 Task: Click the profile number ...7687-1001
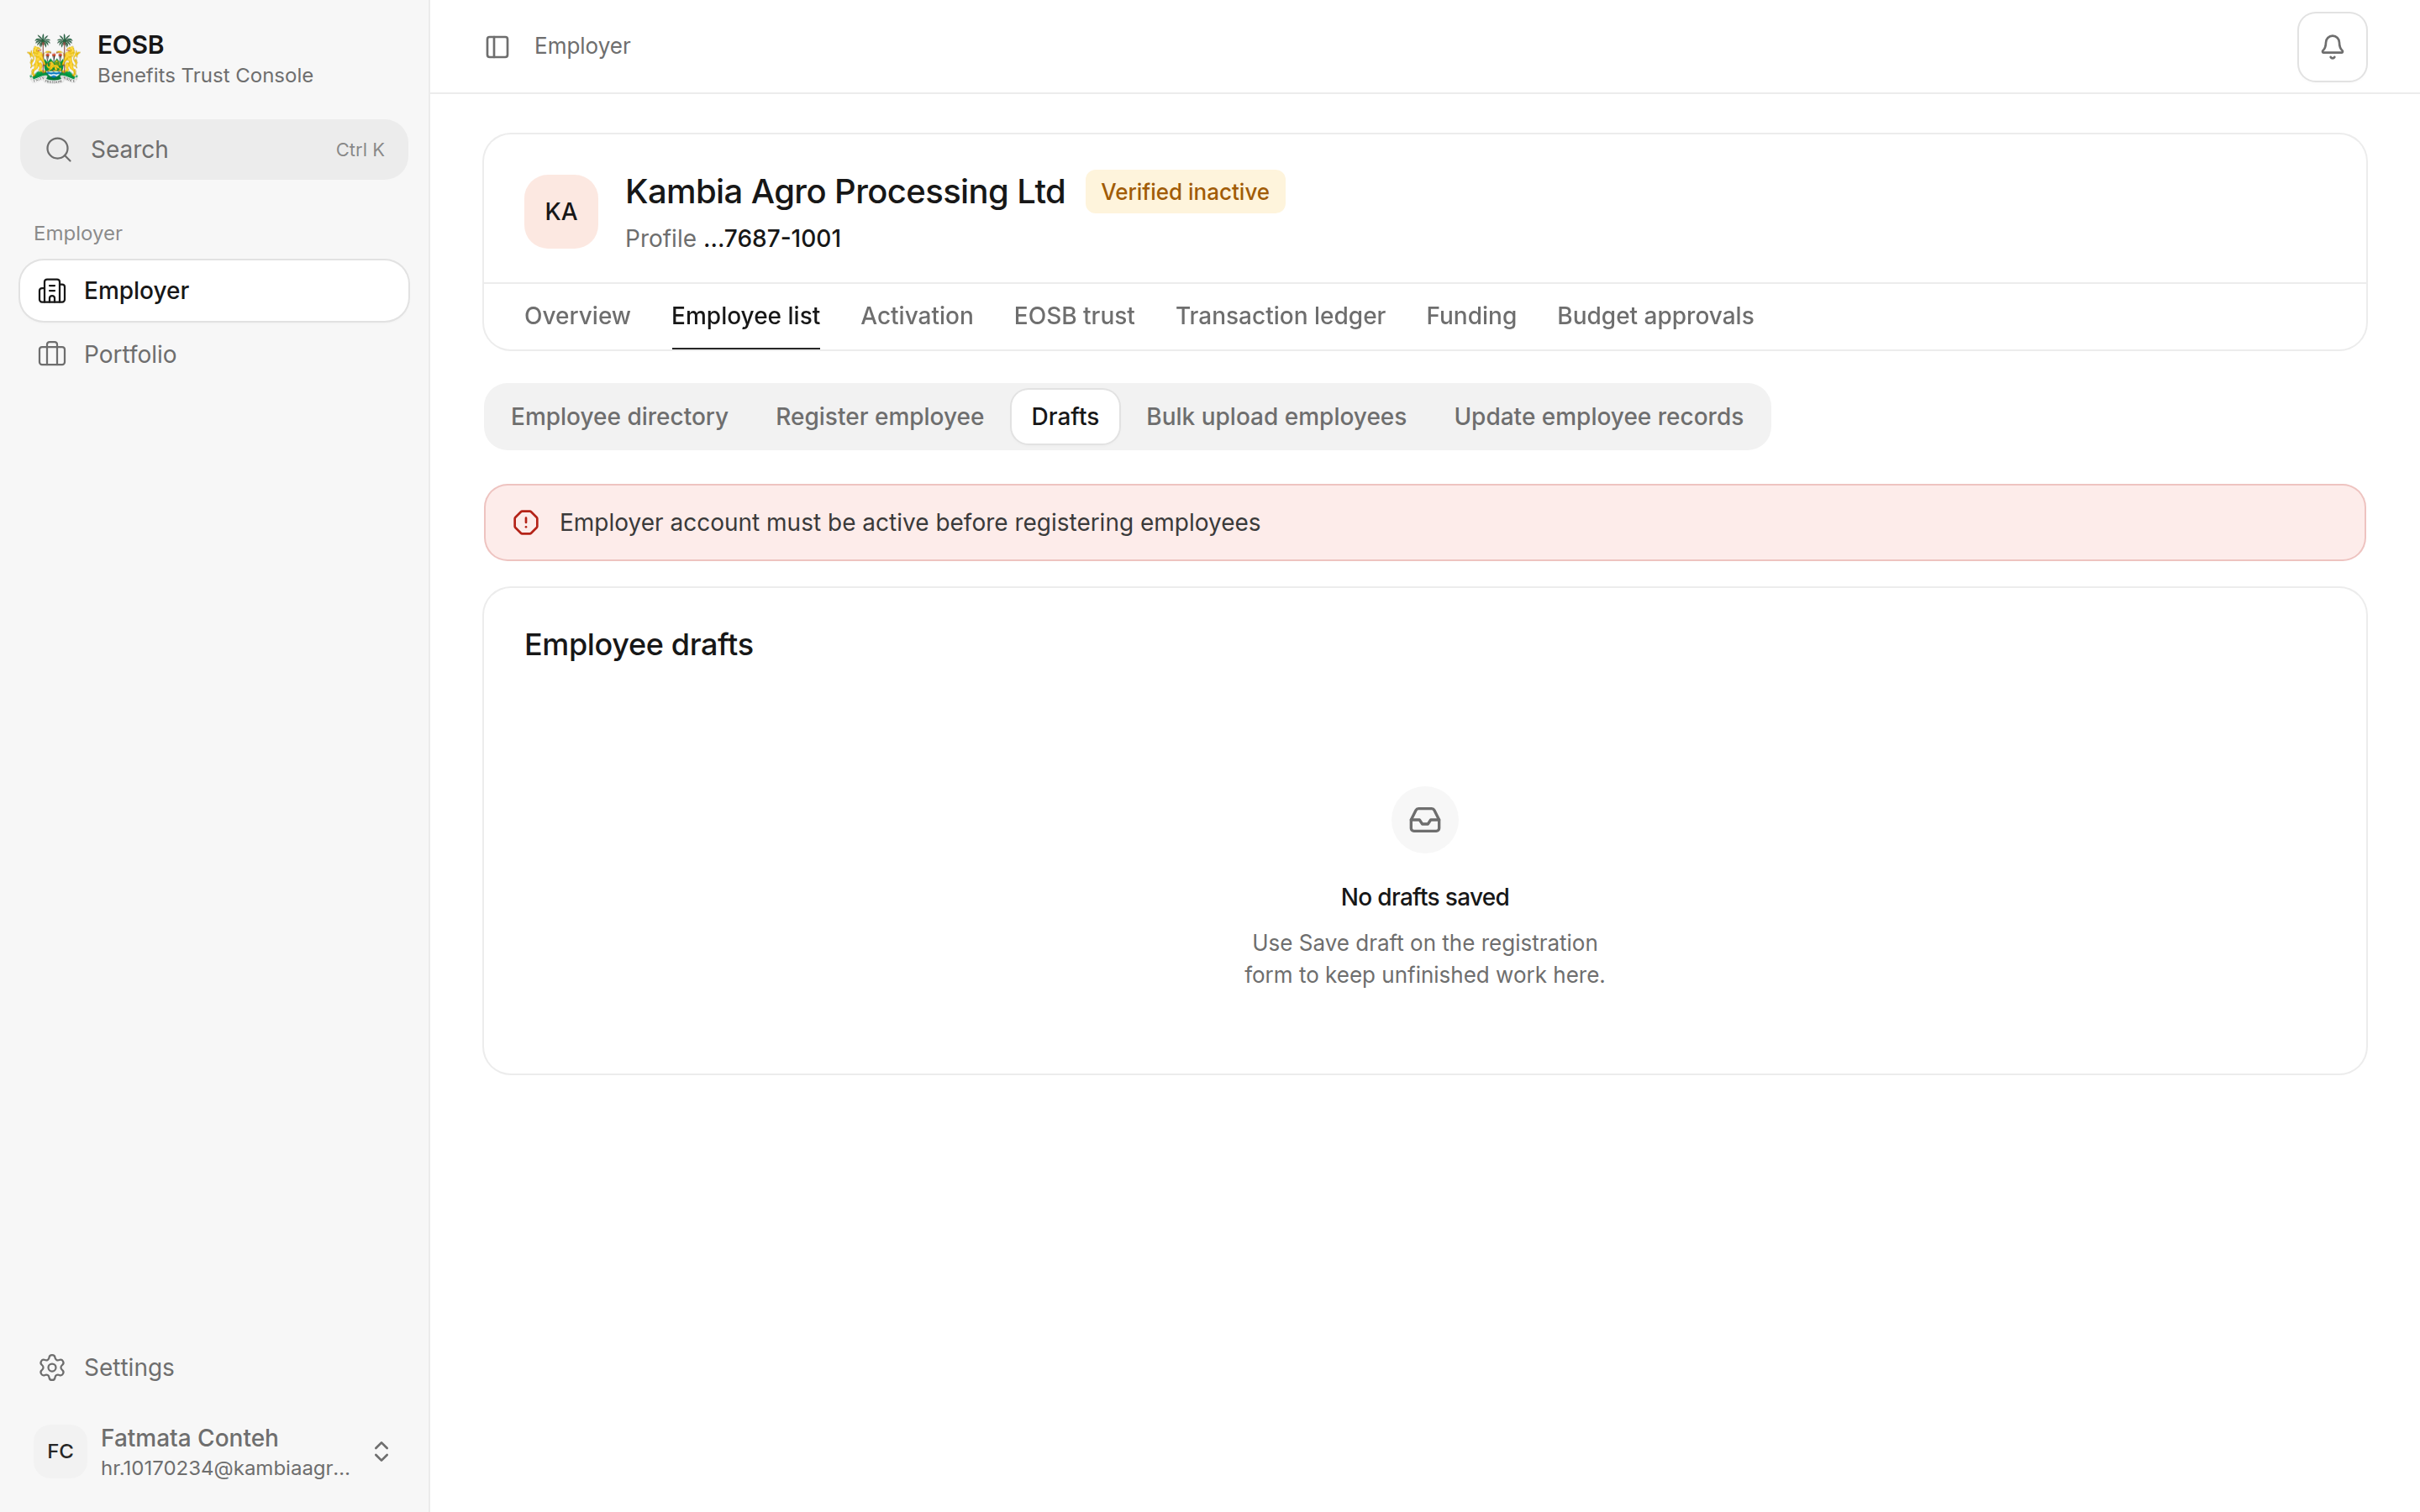click(772, 239)
